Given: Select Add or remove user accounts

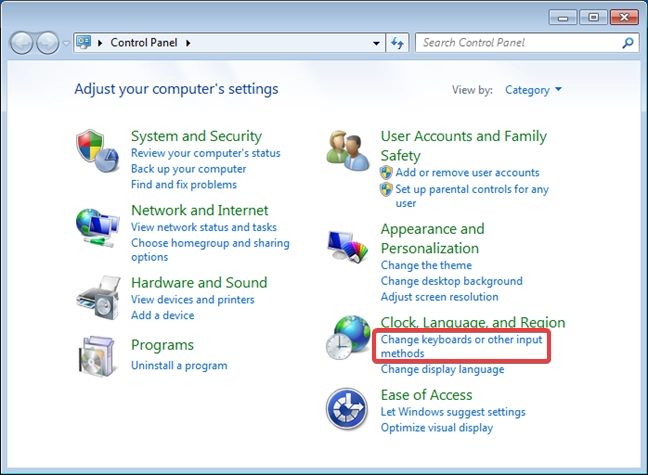Looking at the screenshot, I should 467,172.
